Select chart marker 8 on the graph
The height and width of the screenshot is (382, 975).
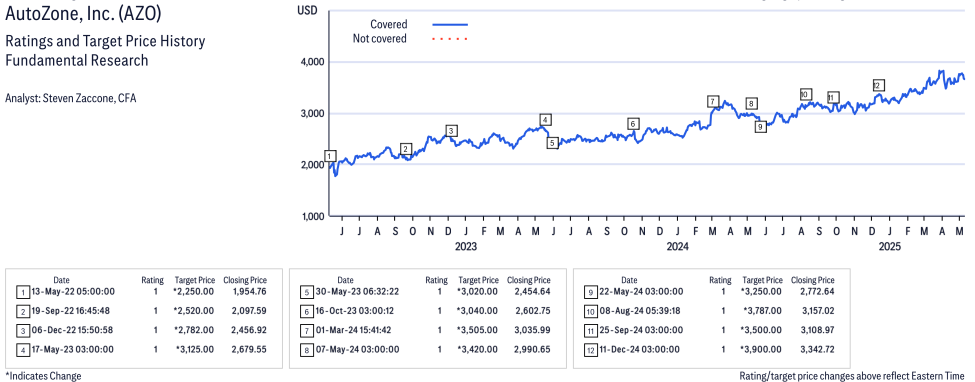pyautogui.click(x=751, y=104)
